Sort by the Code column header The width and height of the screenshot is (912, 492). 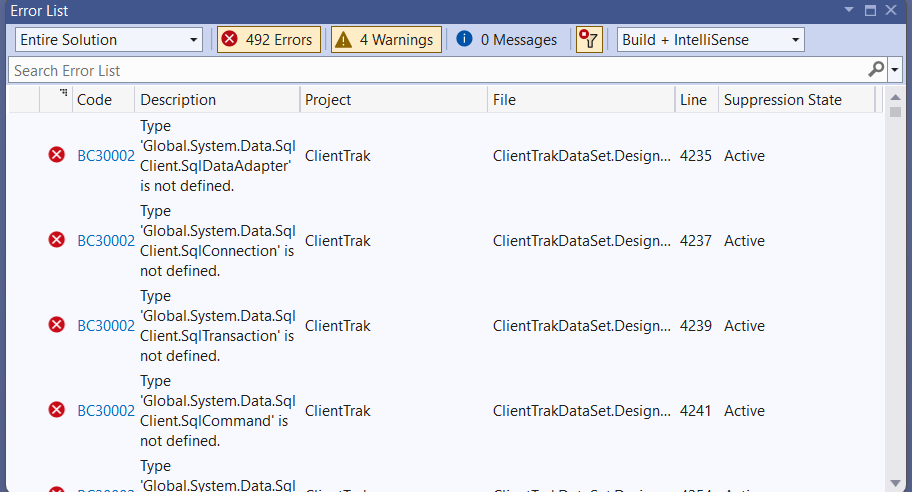click(103, 100)
